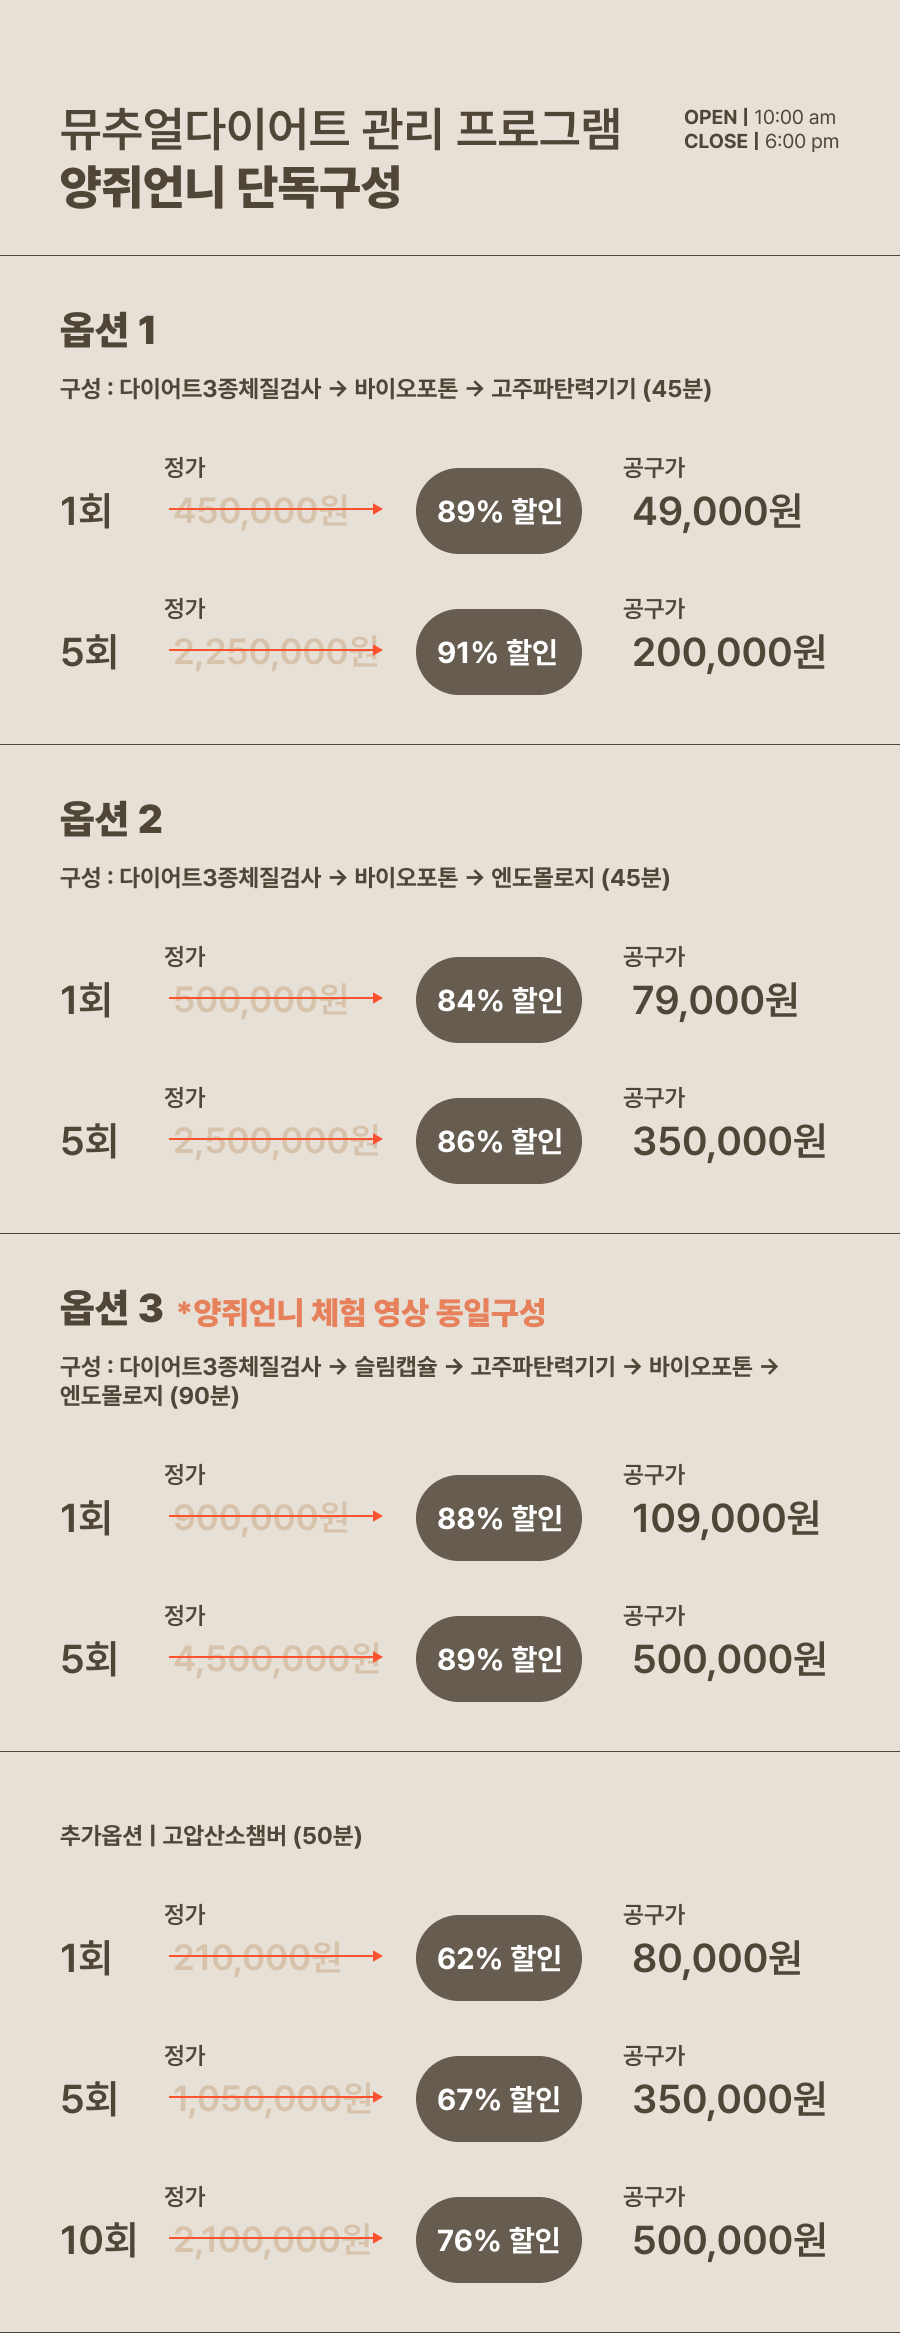Select the 옵션 2 heading
900x2333 pixels.
click(x=111, y=819)
